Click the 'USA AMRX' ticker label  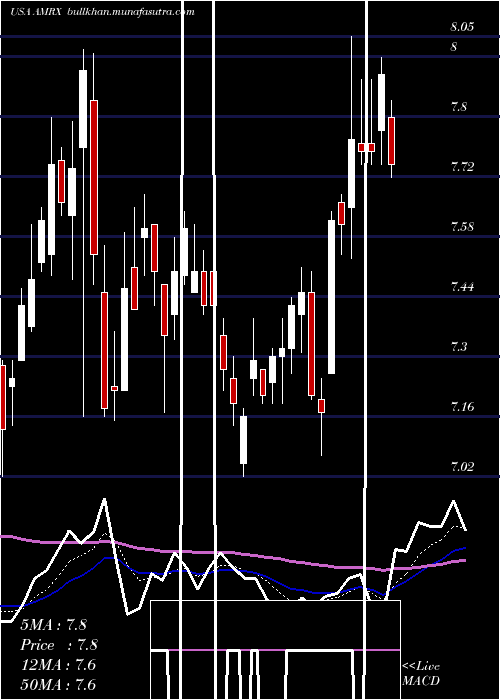[x=36, y=12]
